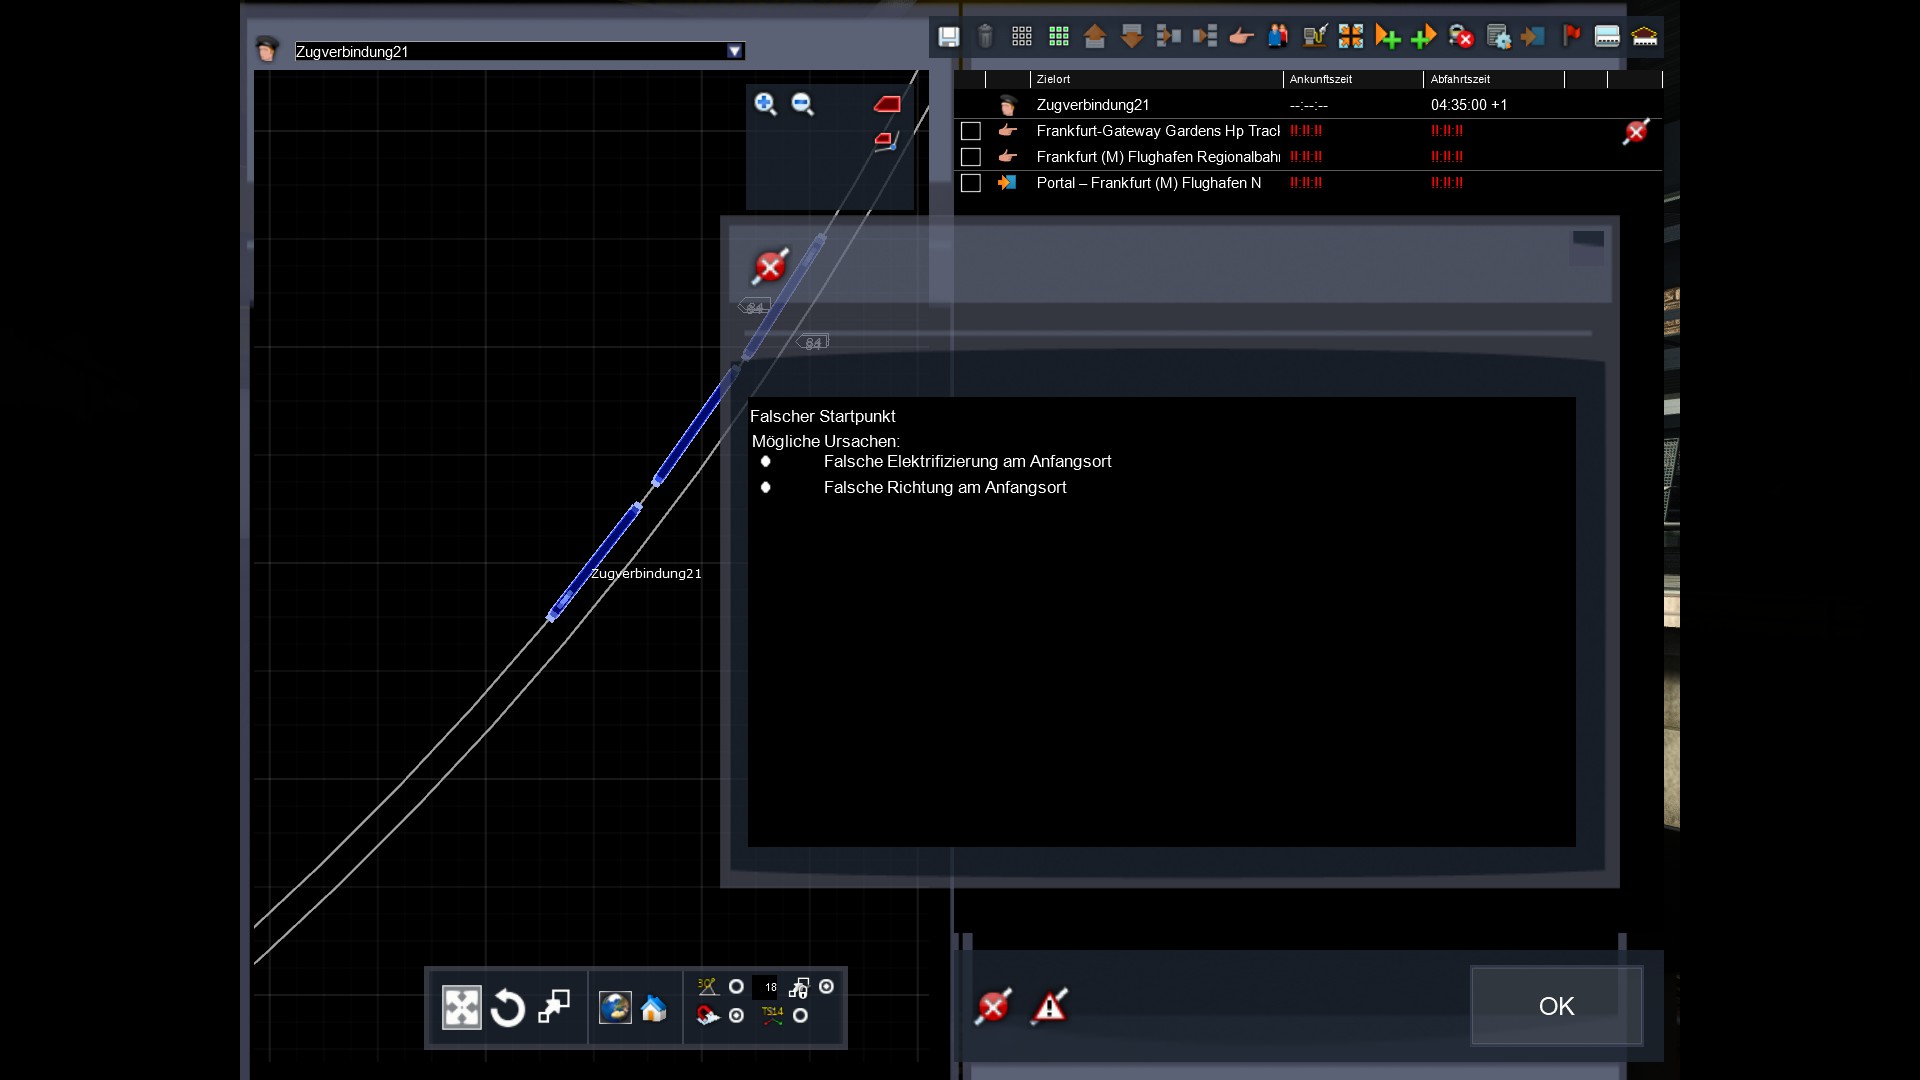Open the Zugverbindung21 service dropdown
This screenshot has width=1920, height=1080.
(x=735, y=51)
